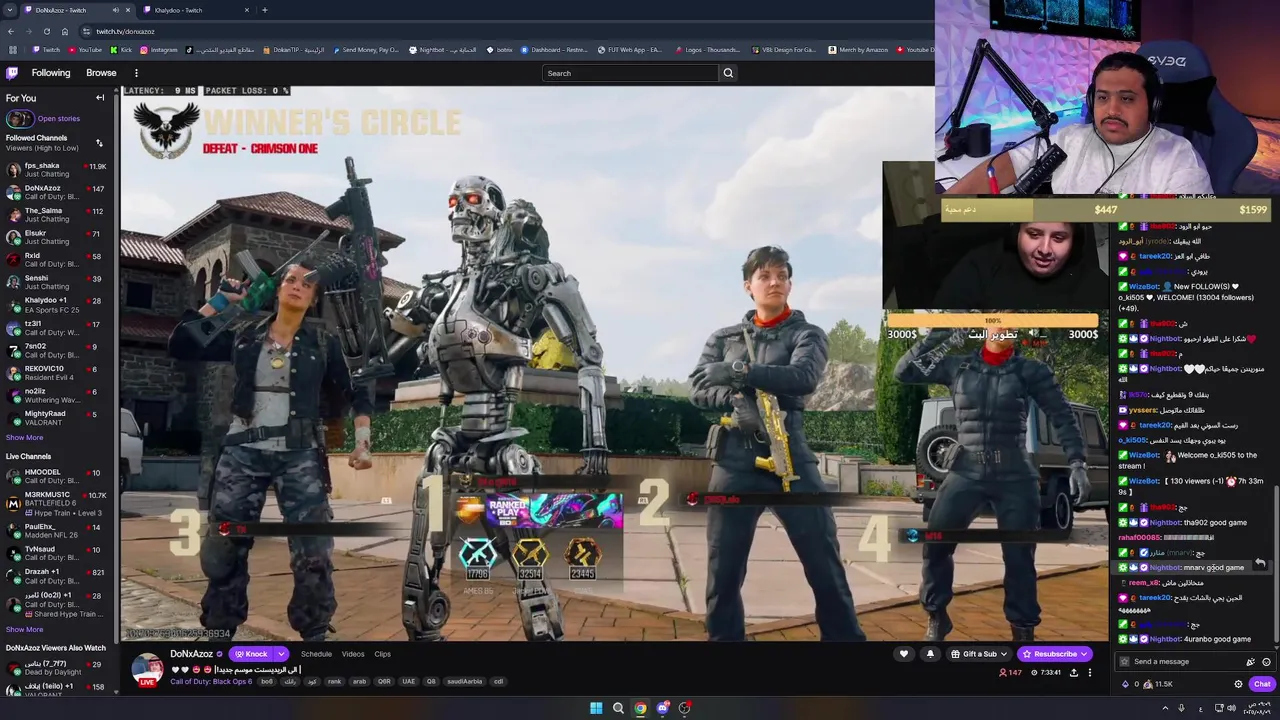Click the browser address bar
The width and height of the screenshot is (1280, 720).
coord(500,31)
